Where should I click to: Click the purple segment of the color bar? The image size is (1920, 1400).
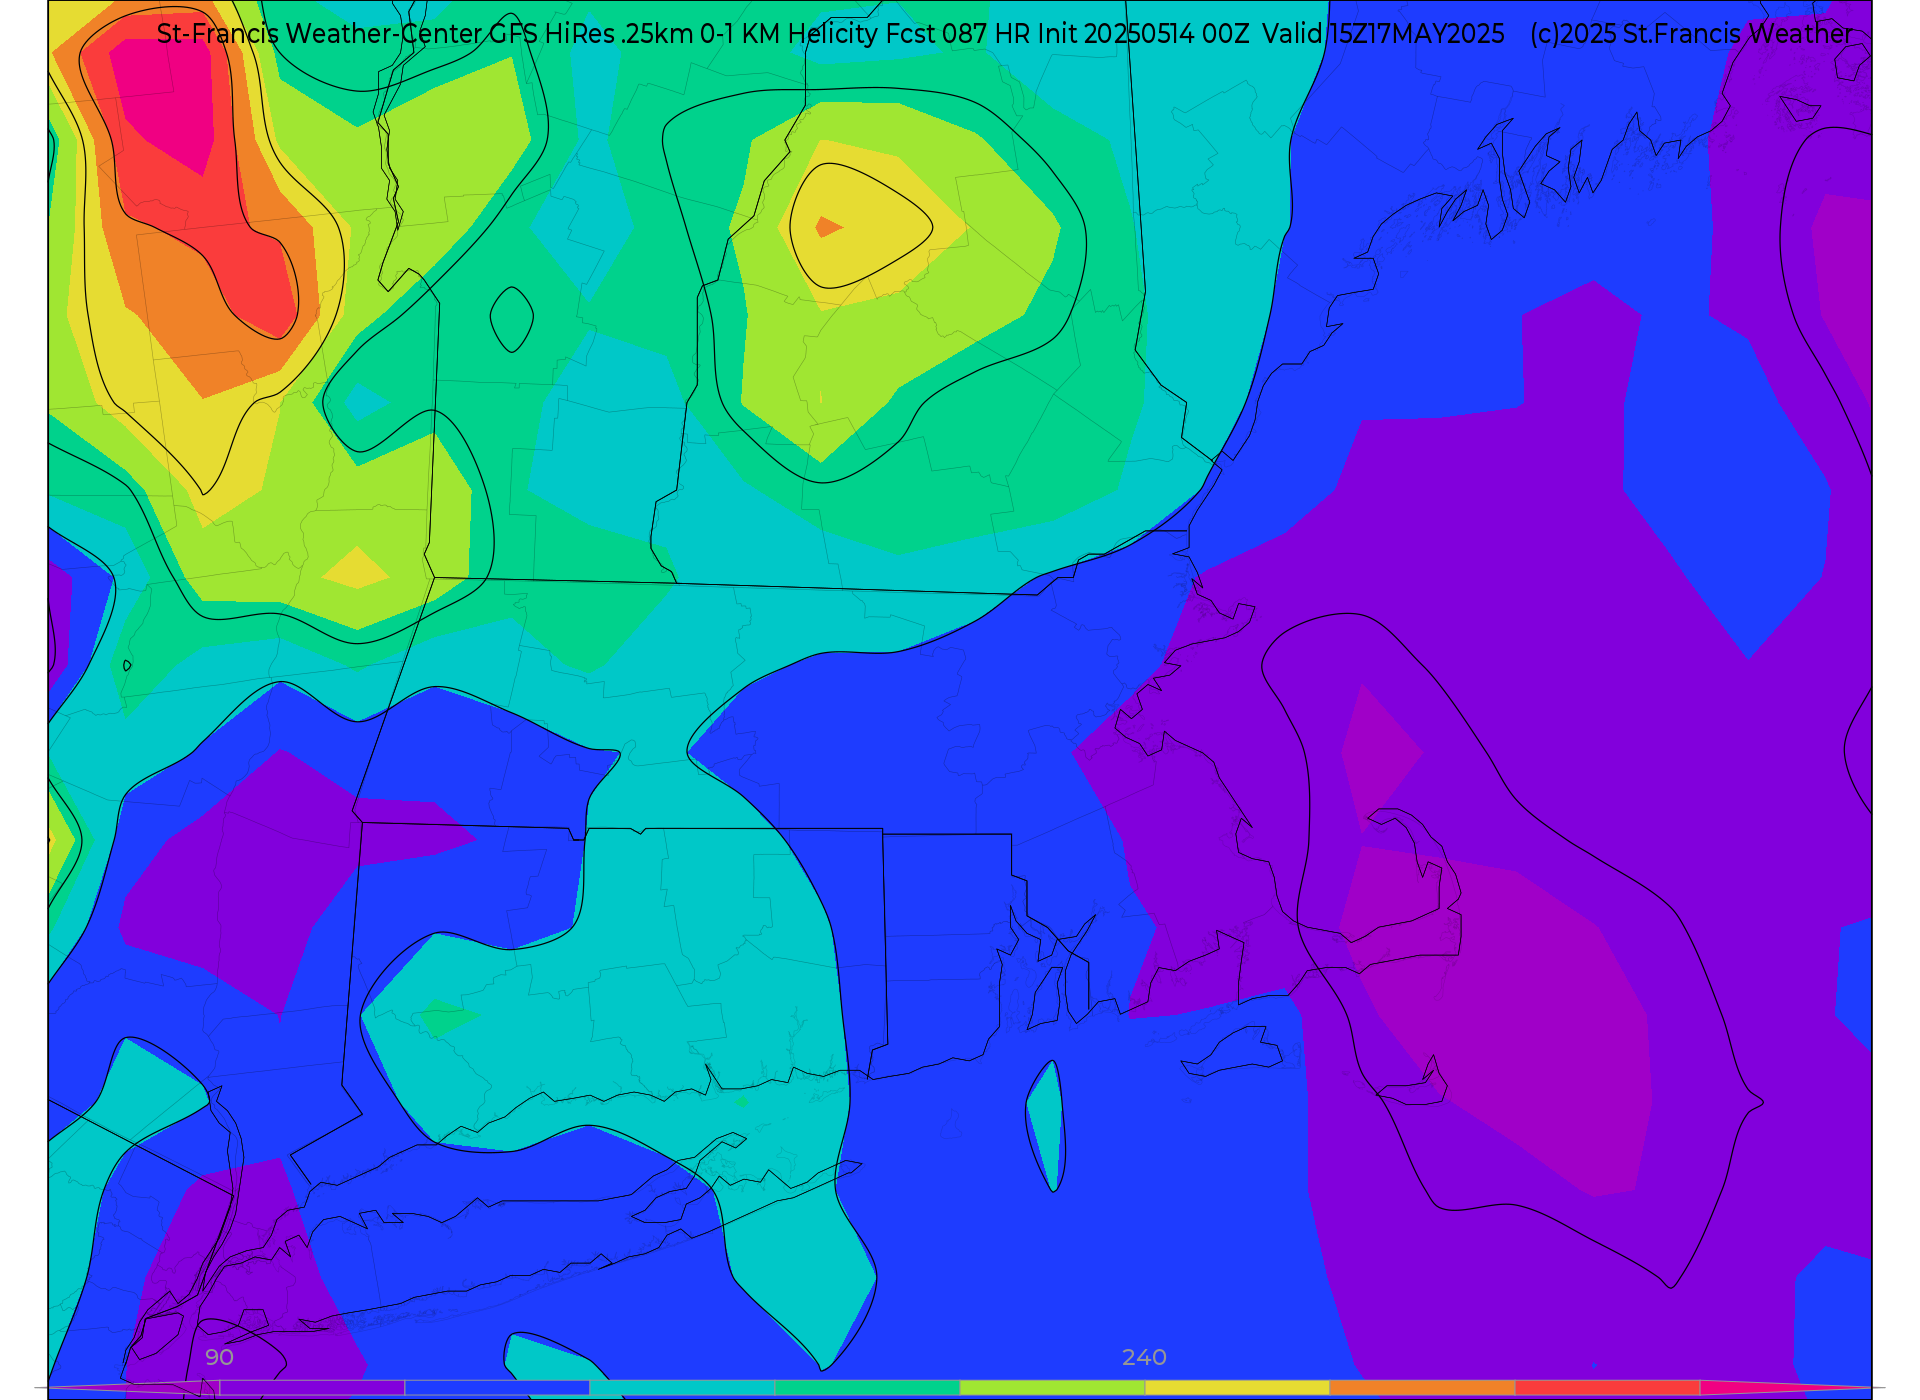click(x=312, y=1387)
